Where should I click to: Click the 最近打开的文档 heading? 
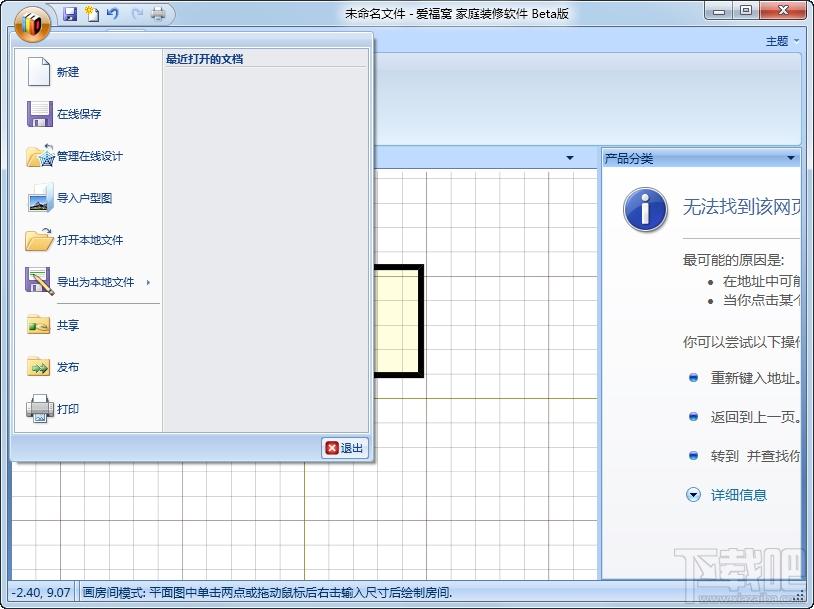tap(205, 59)
